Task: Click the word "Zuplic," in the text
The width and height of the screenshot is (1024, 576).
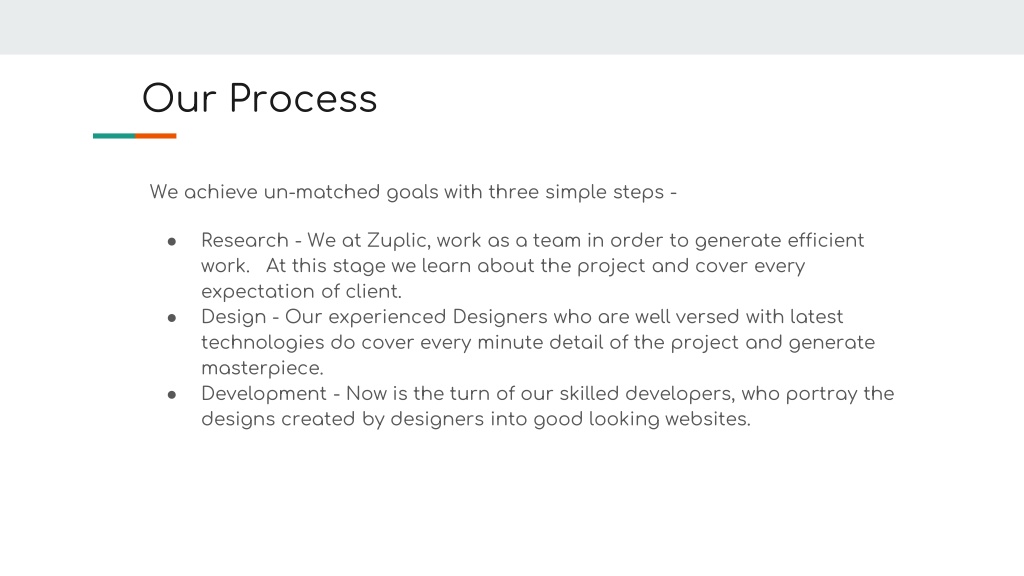Action: pyautogui.click(x=398, y=241)
